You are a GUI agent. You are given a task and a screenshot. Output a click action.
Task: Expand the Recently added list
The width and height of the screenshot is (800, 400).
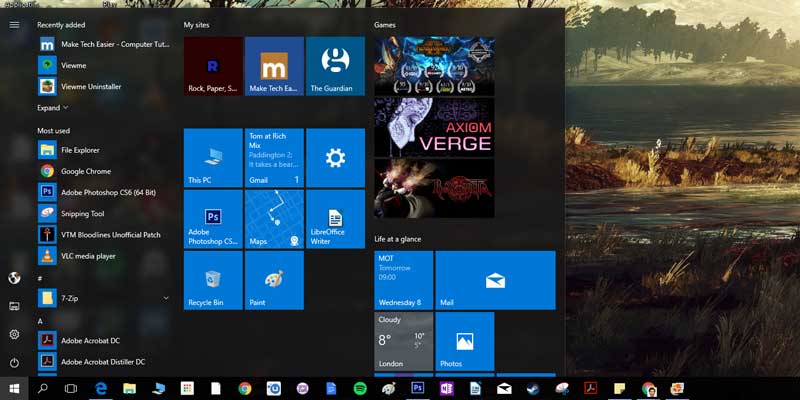[53, 108]
